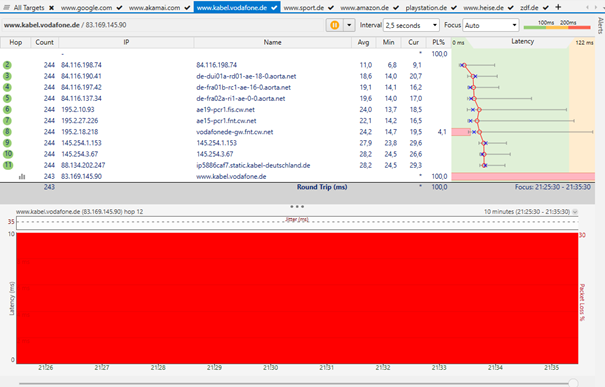Select the ae19-pcr1.fis.cw.net hop name

[x=225, y=110]
